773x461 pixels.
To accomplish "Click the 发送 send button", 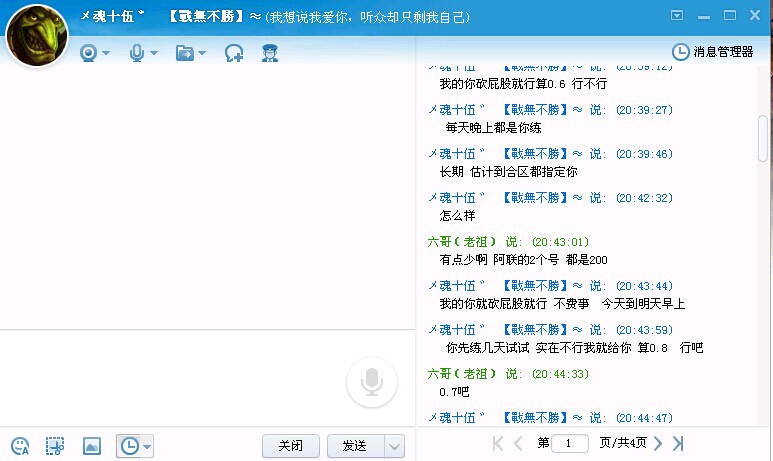I will pyautogui.click(x=354, y=446).
